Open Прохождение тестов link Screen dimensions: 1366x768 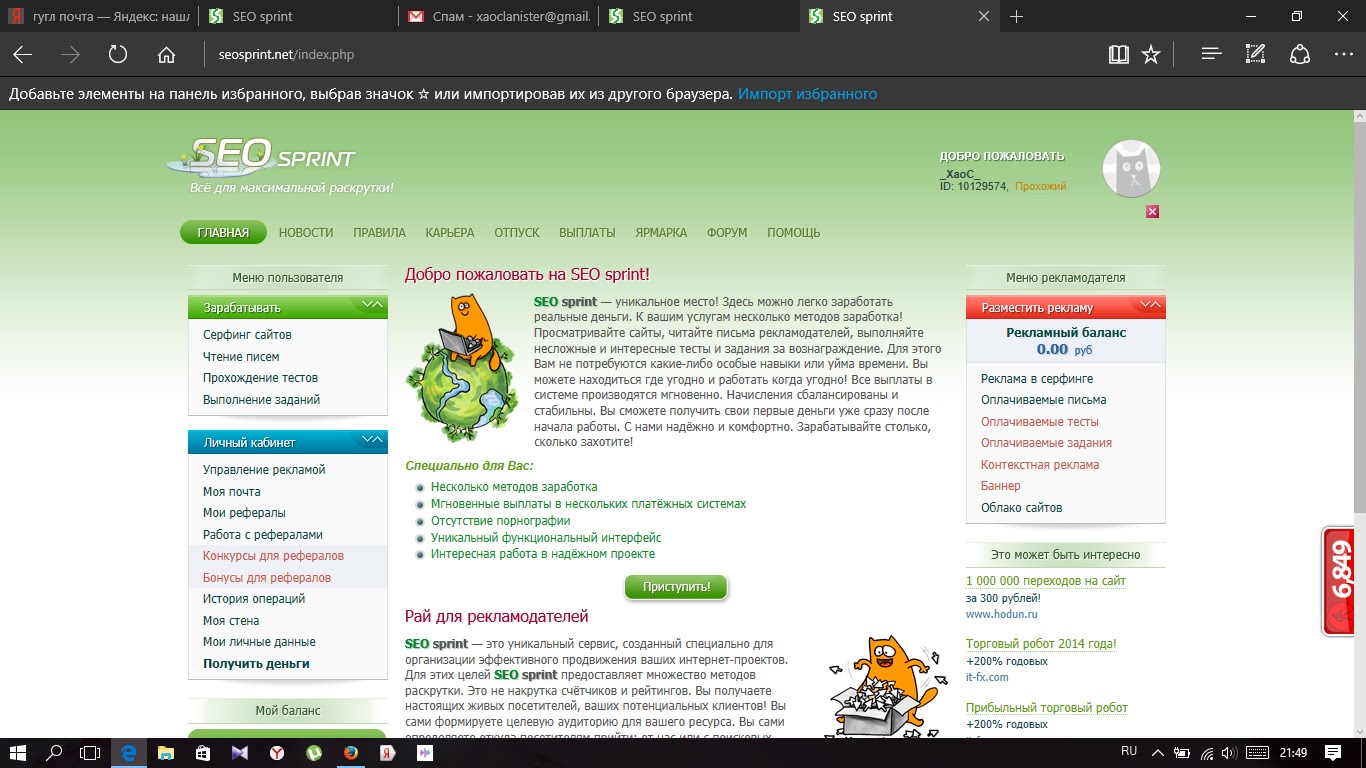pyautogui.click(x=260, y=378)
